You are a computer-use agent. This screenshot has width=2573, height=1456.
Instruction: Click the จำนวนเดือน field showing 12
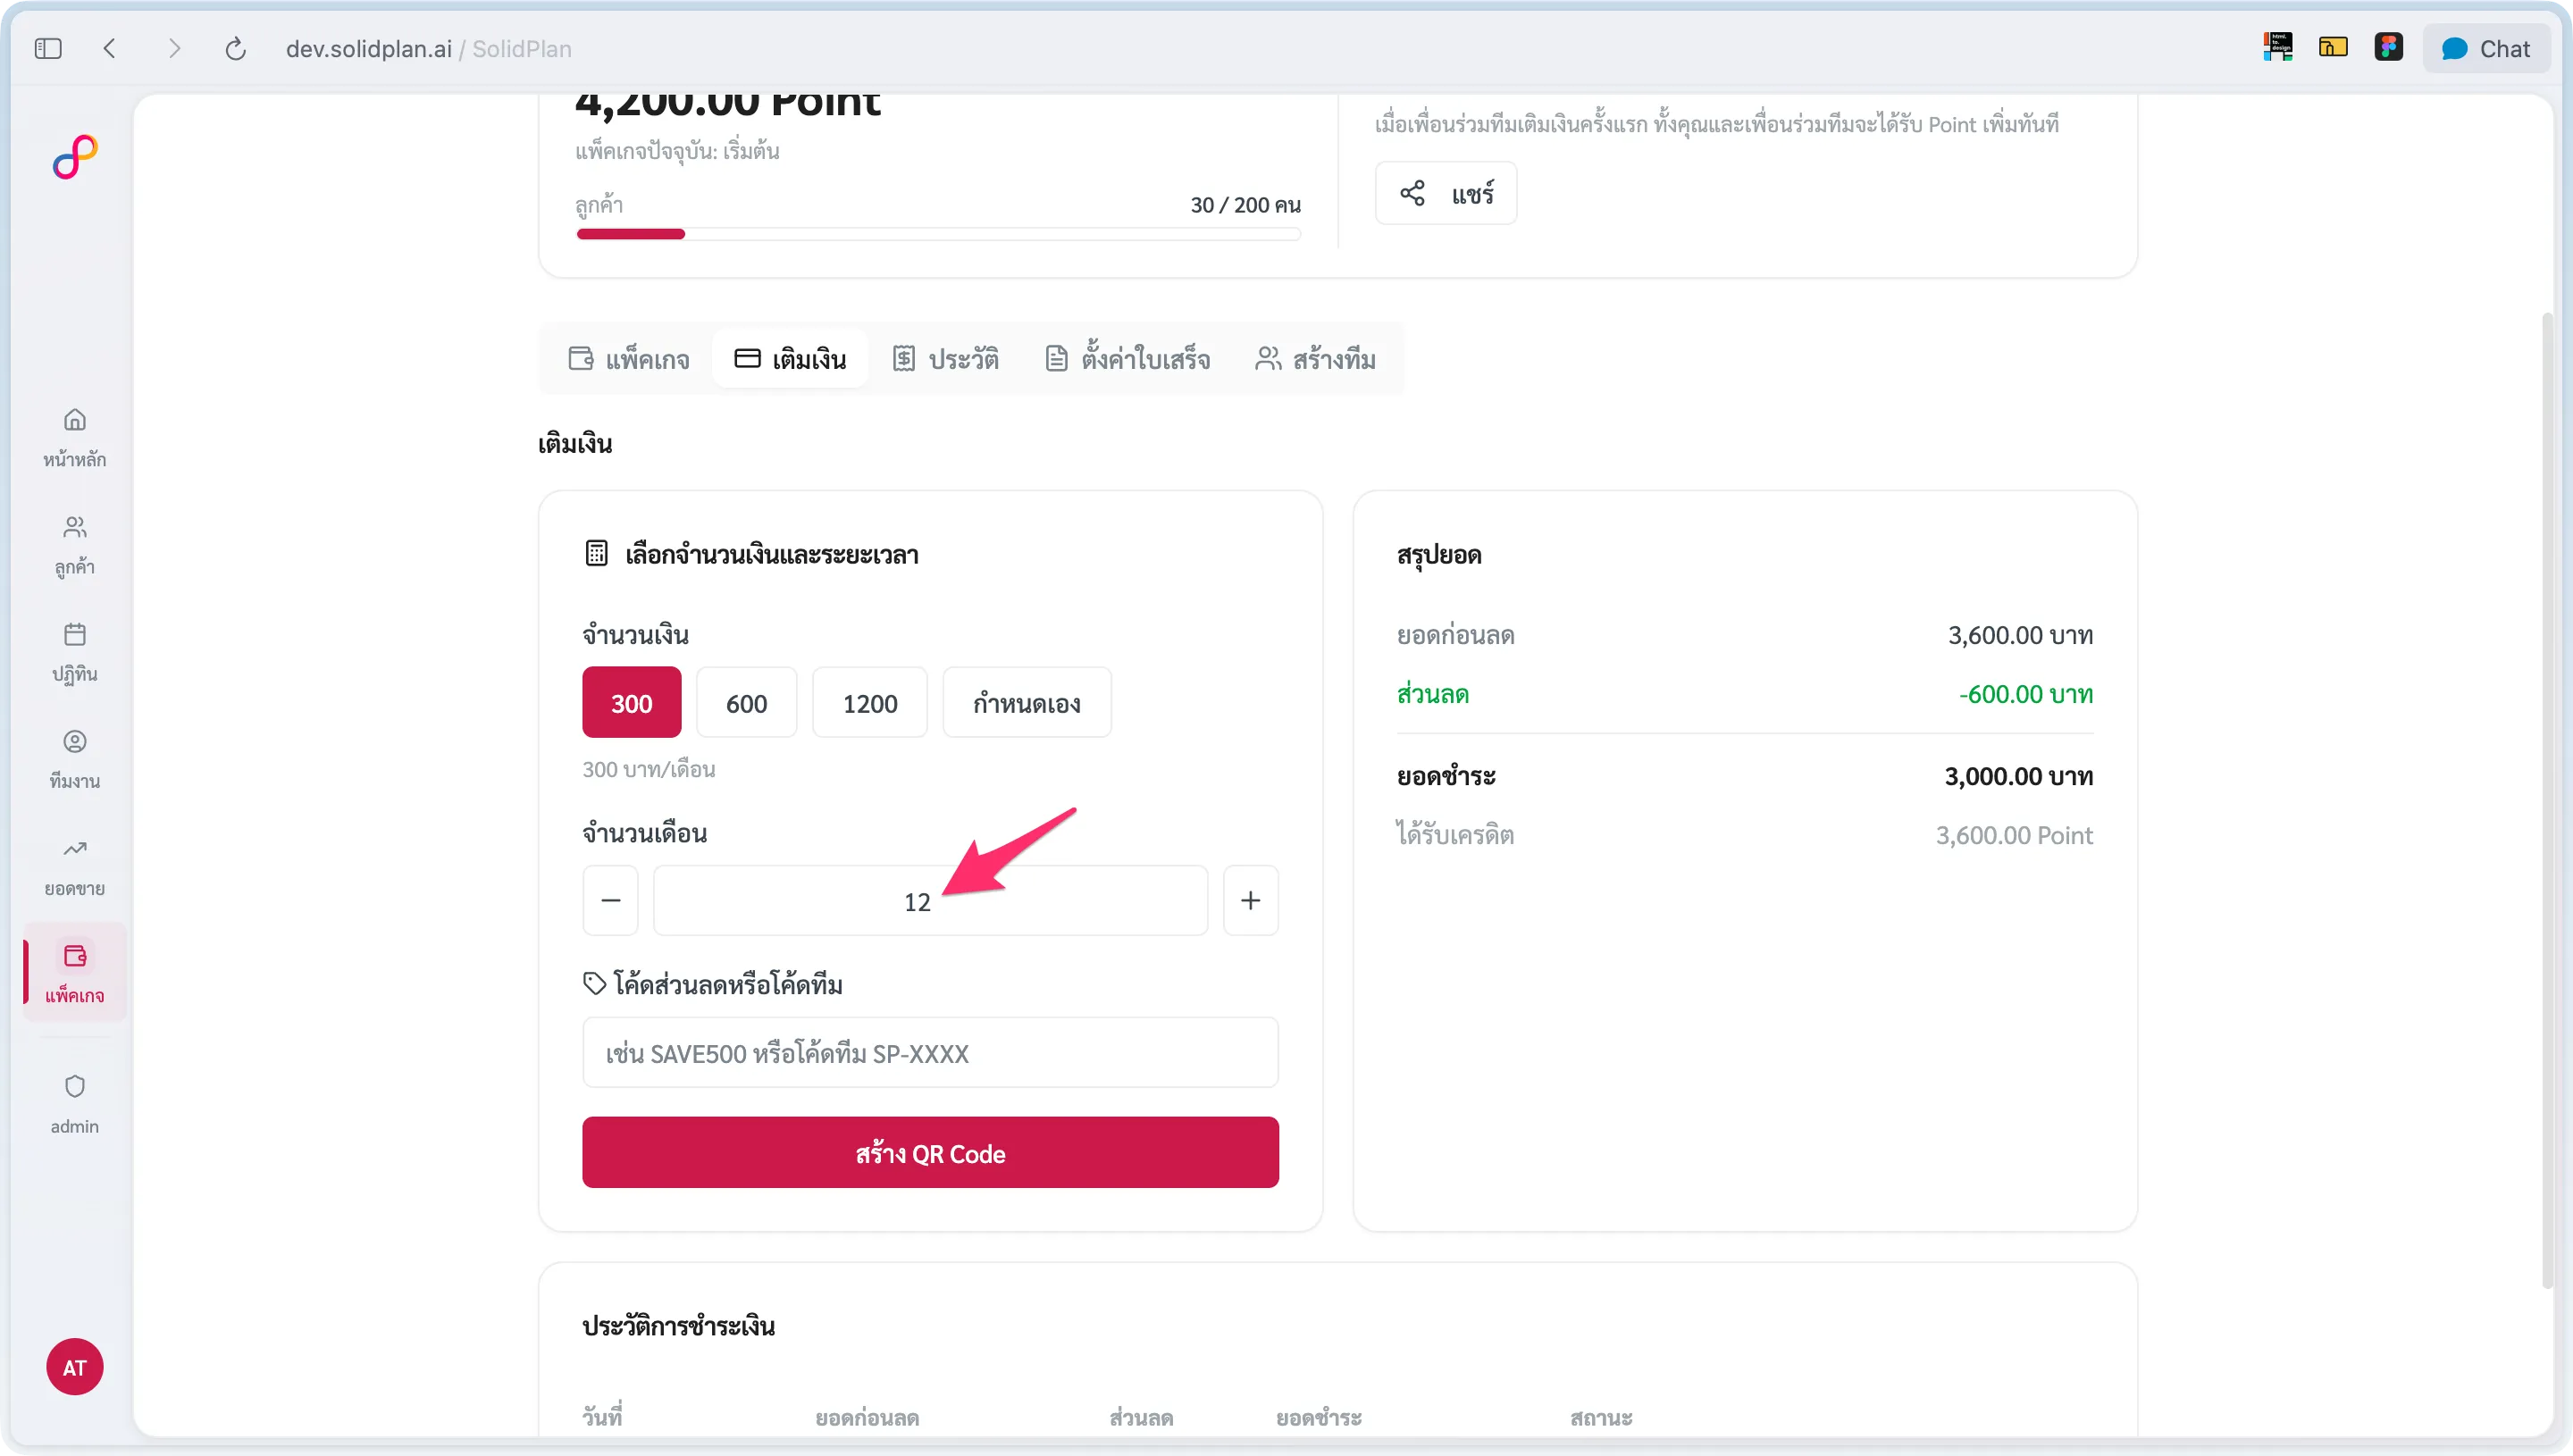[x=931, y=901]
